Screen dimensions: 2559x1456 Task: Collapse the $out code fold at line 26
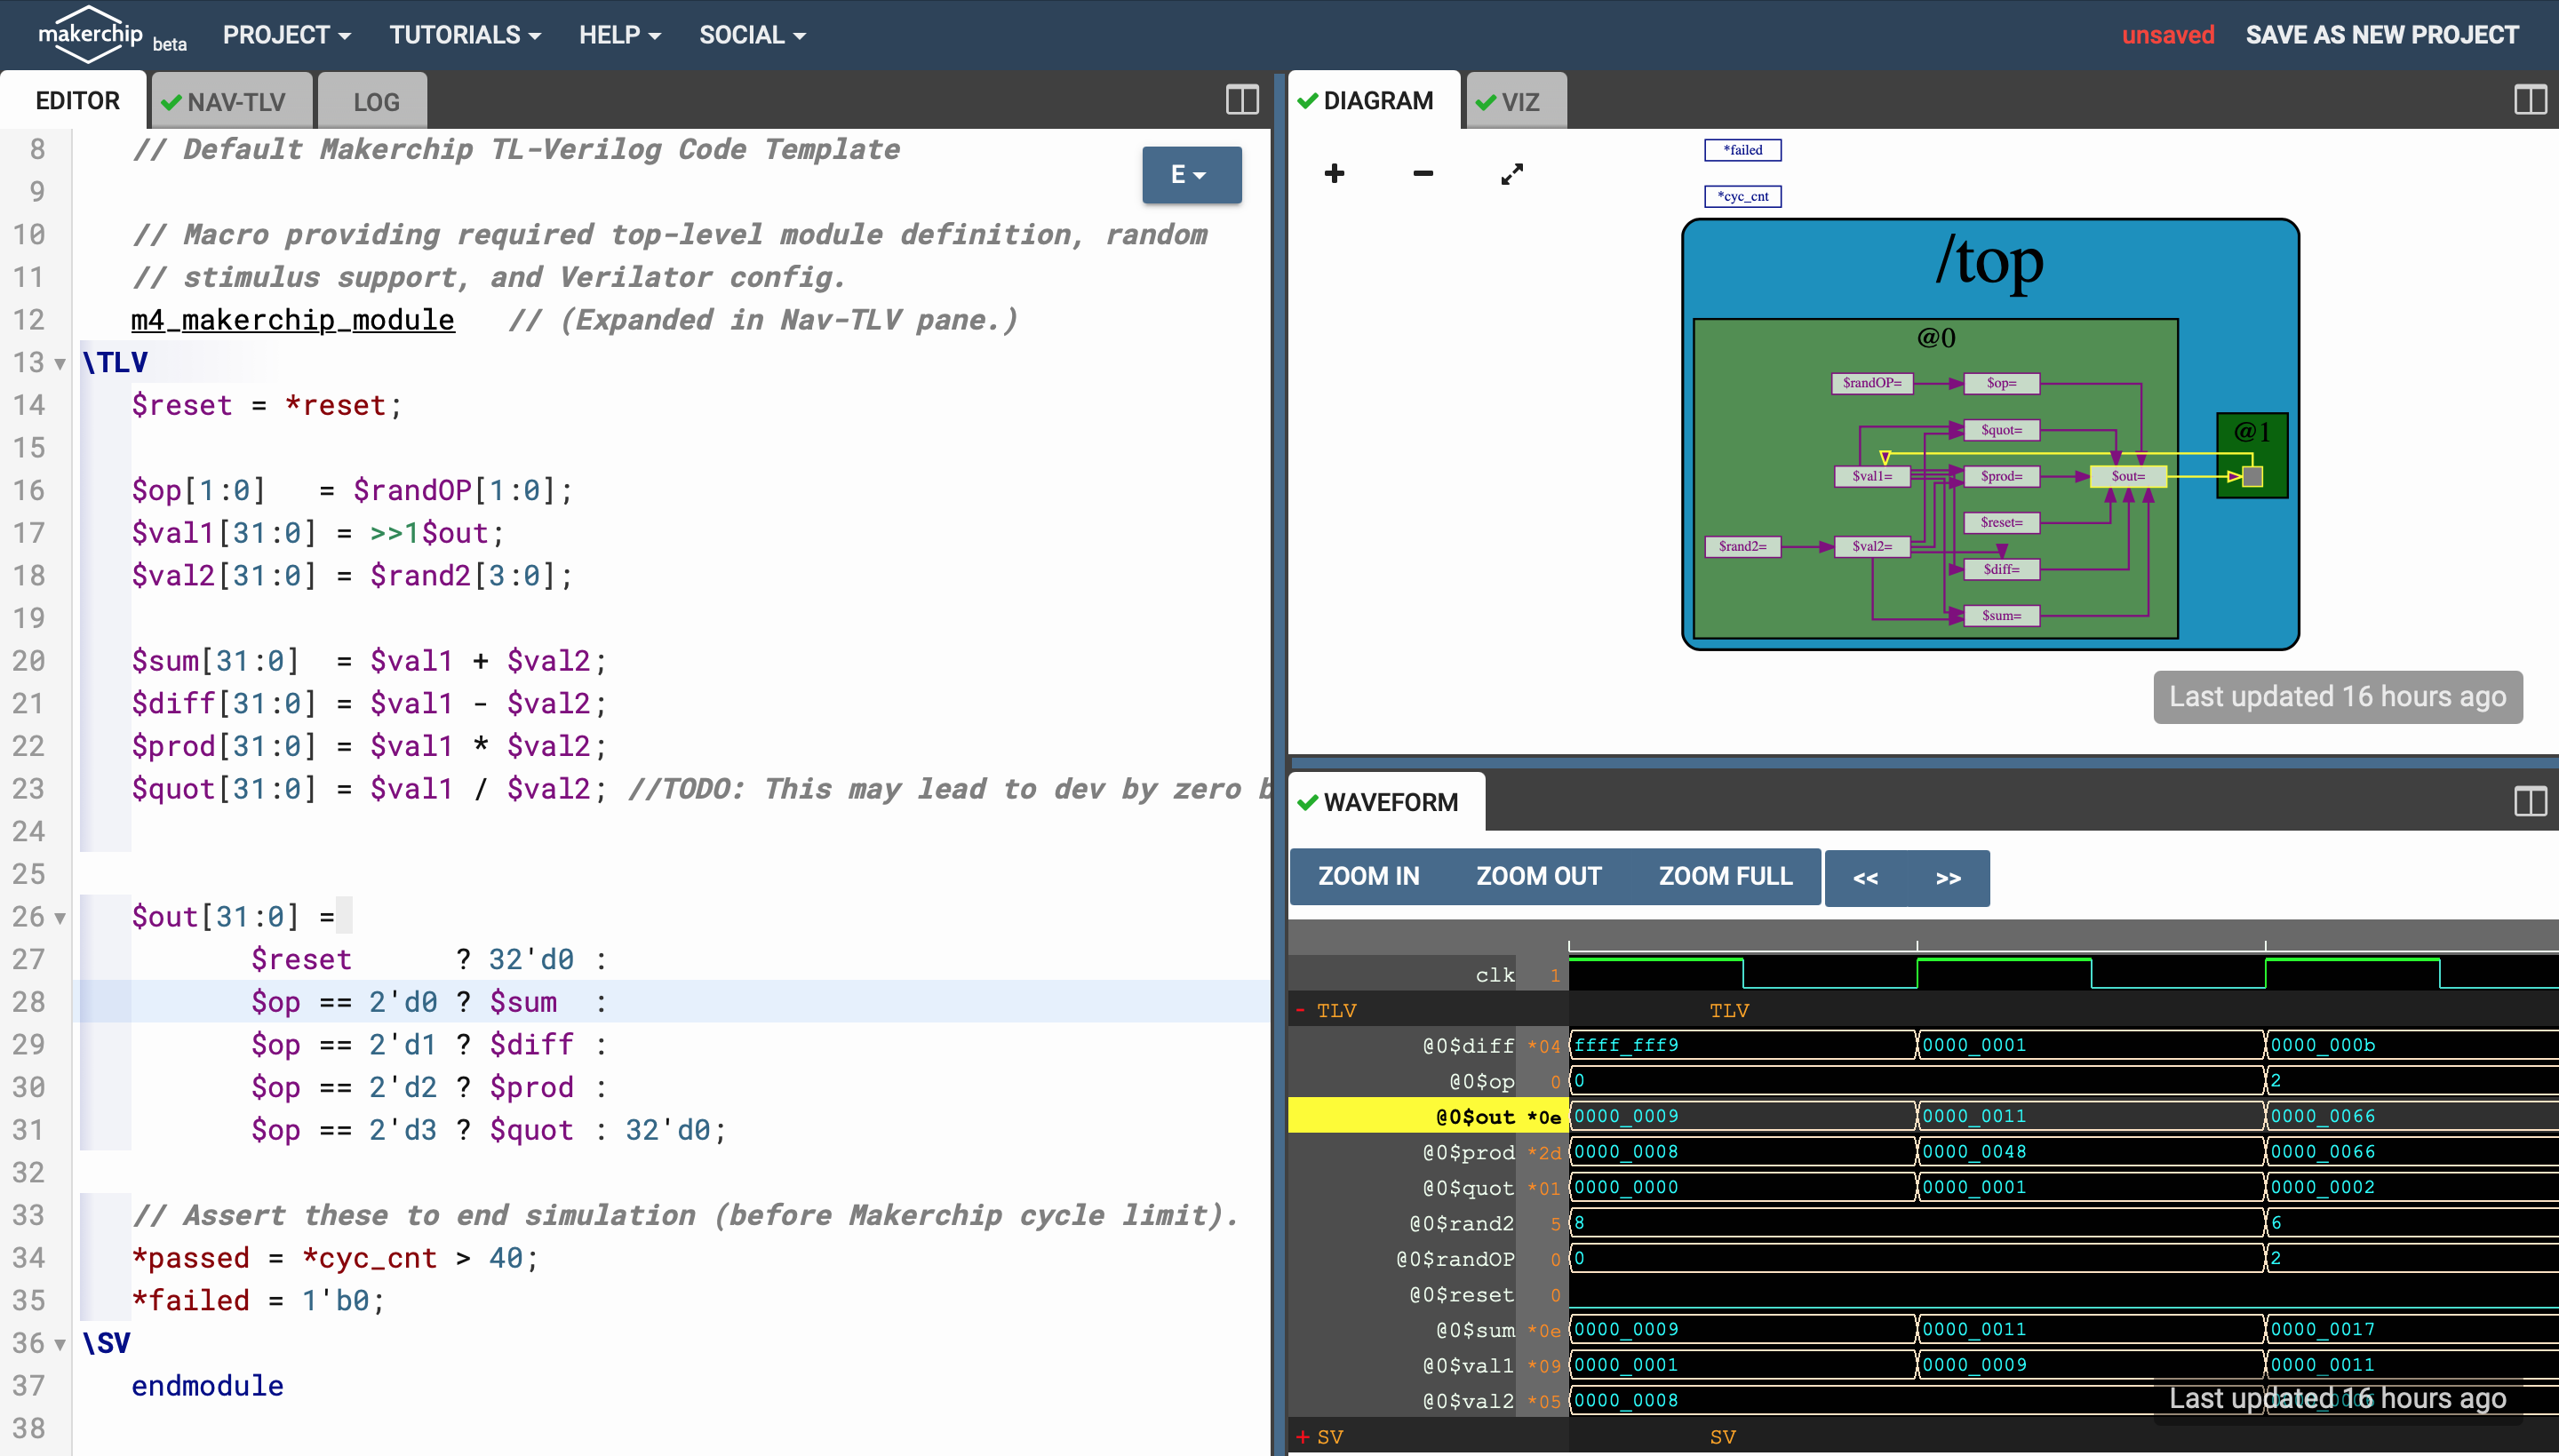[x=60, y=918]
